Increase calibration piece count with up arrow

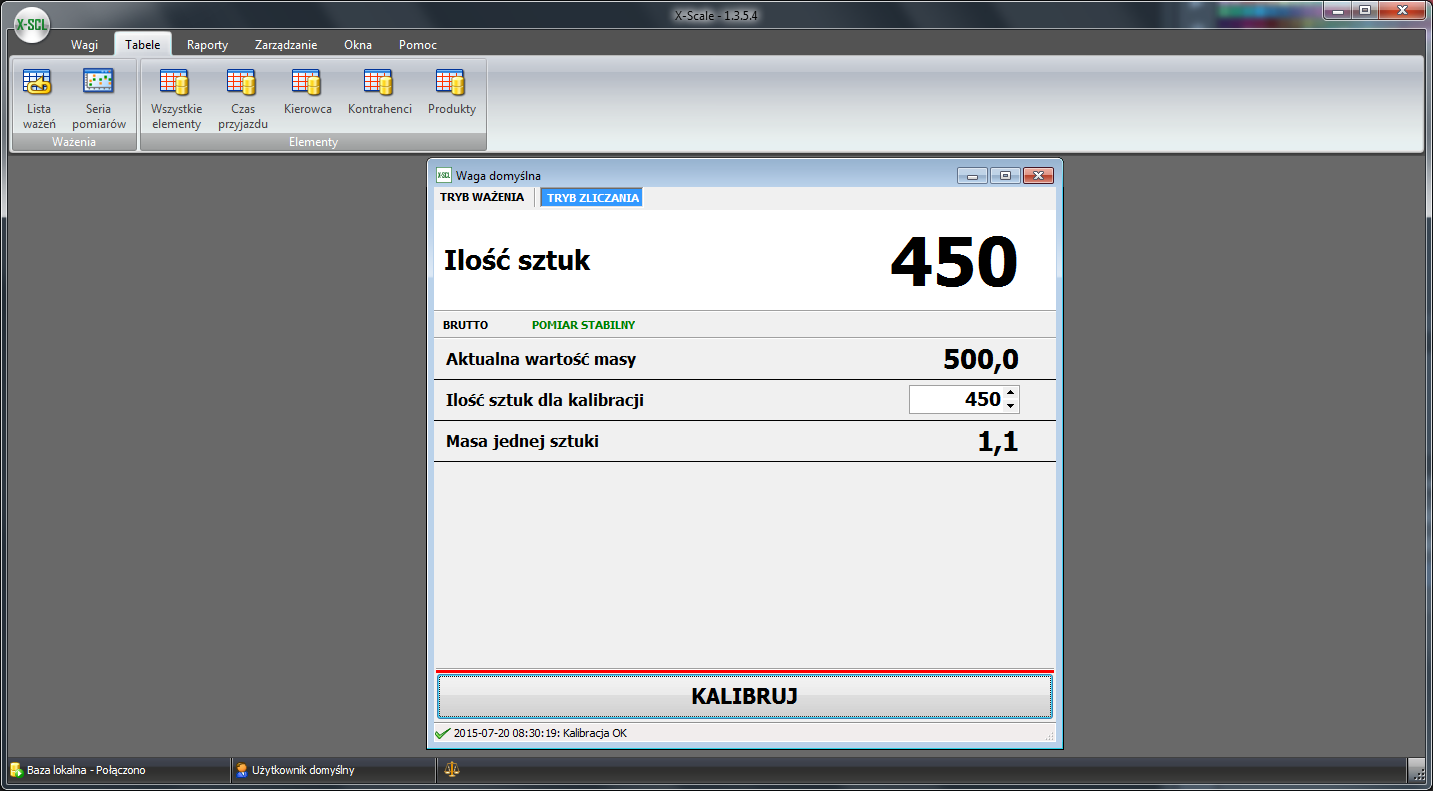tap(1011, 393)
